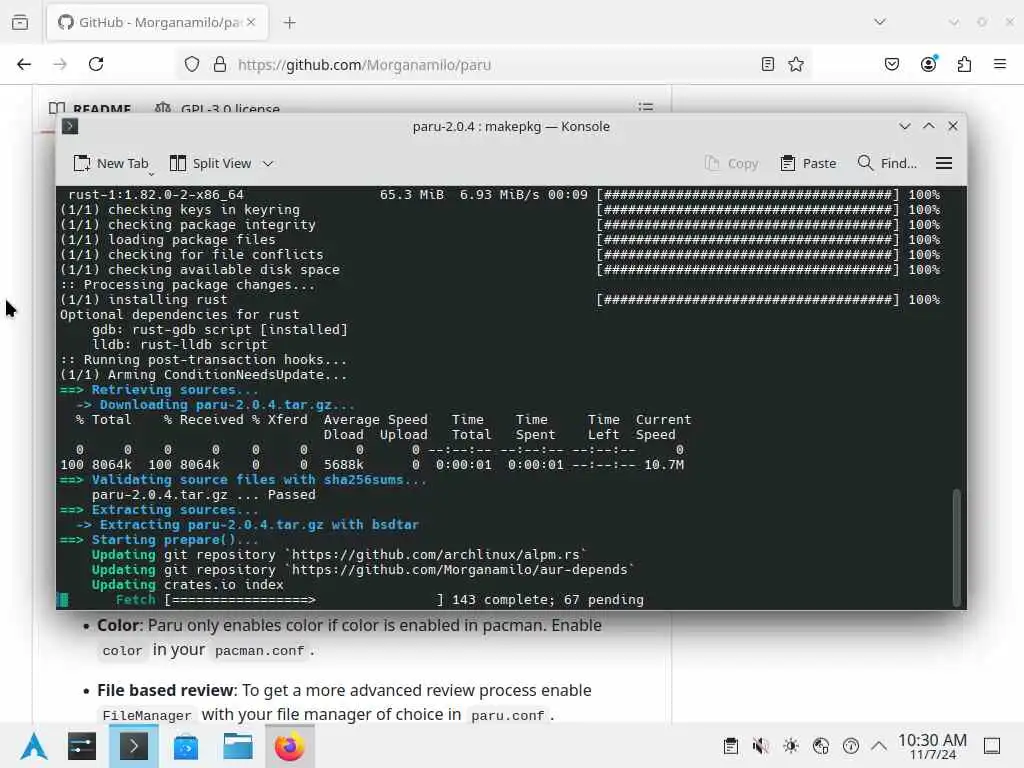1024x768 pixels.
Task: Click the Konsole terminal window icon
Action: coord(70,126)
